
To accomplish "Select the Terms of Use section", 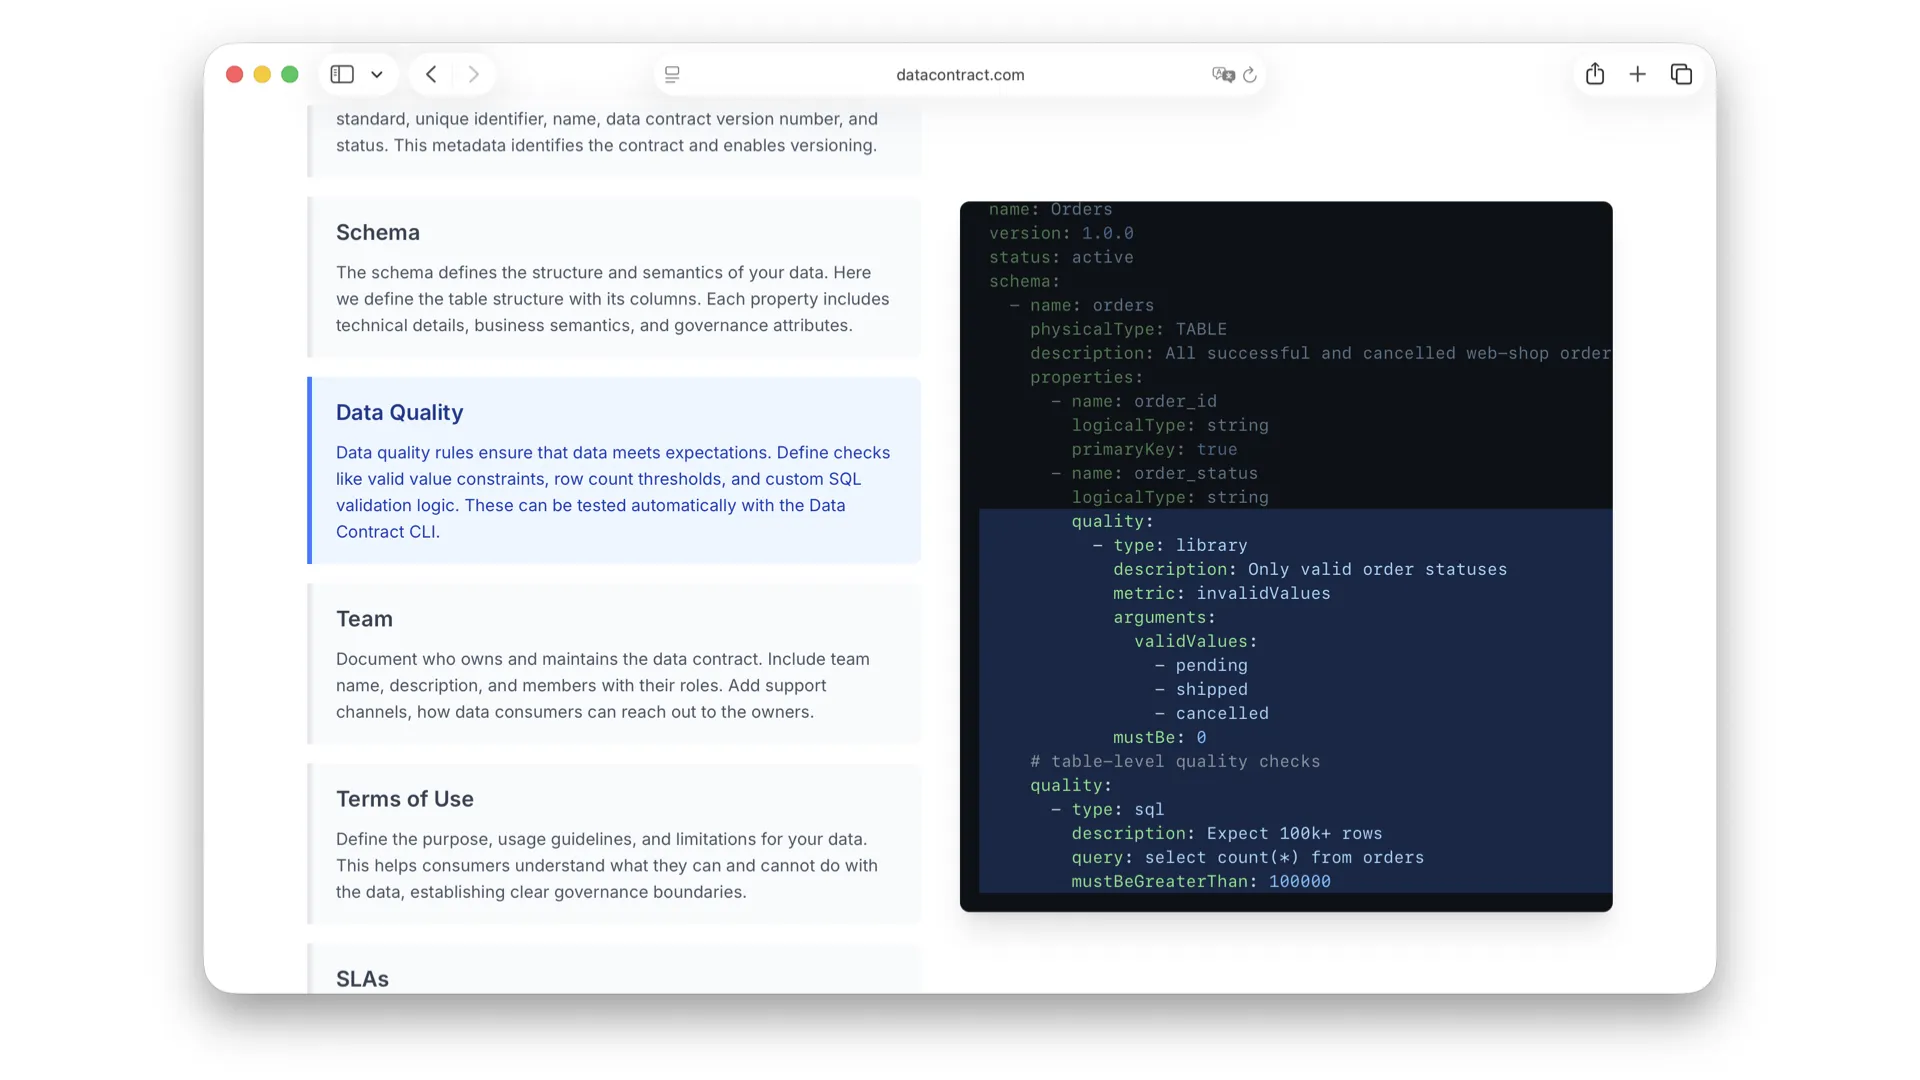I will 614,844.
